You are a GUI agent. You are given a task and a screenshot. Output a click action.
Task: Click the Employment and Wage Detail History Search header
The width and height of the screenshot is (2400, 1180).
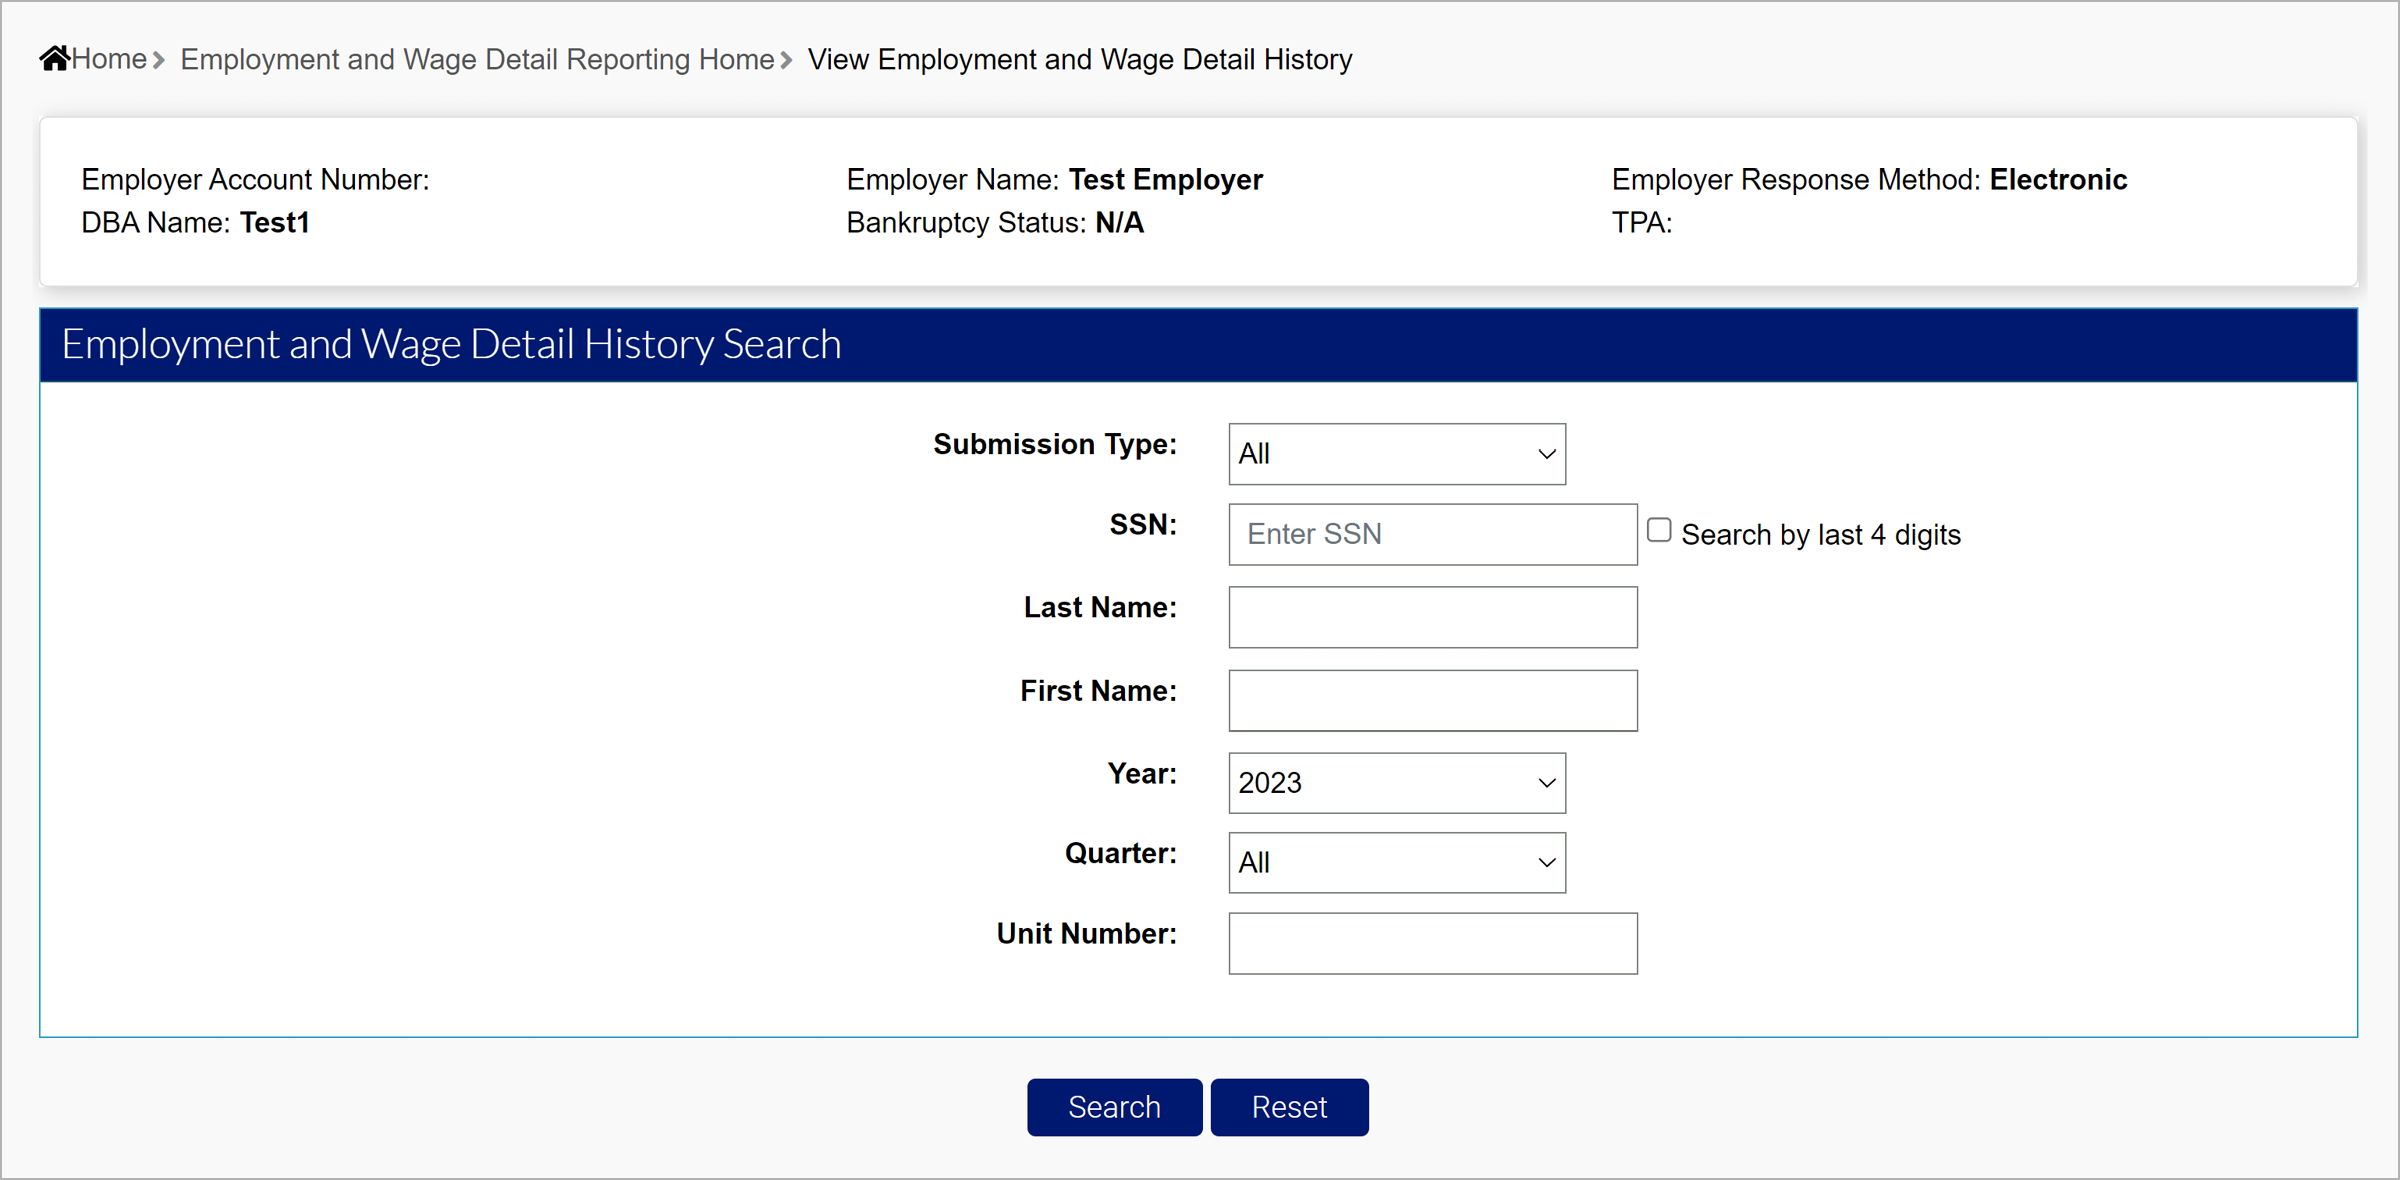coord(451,344)
